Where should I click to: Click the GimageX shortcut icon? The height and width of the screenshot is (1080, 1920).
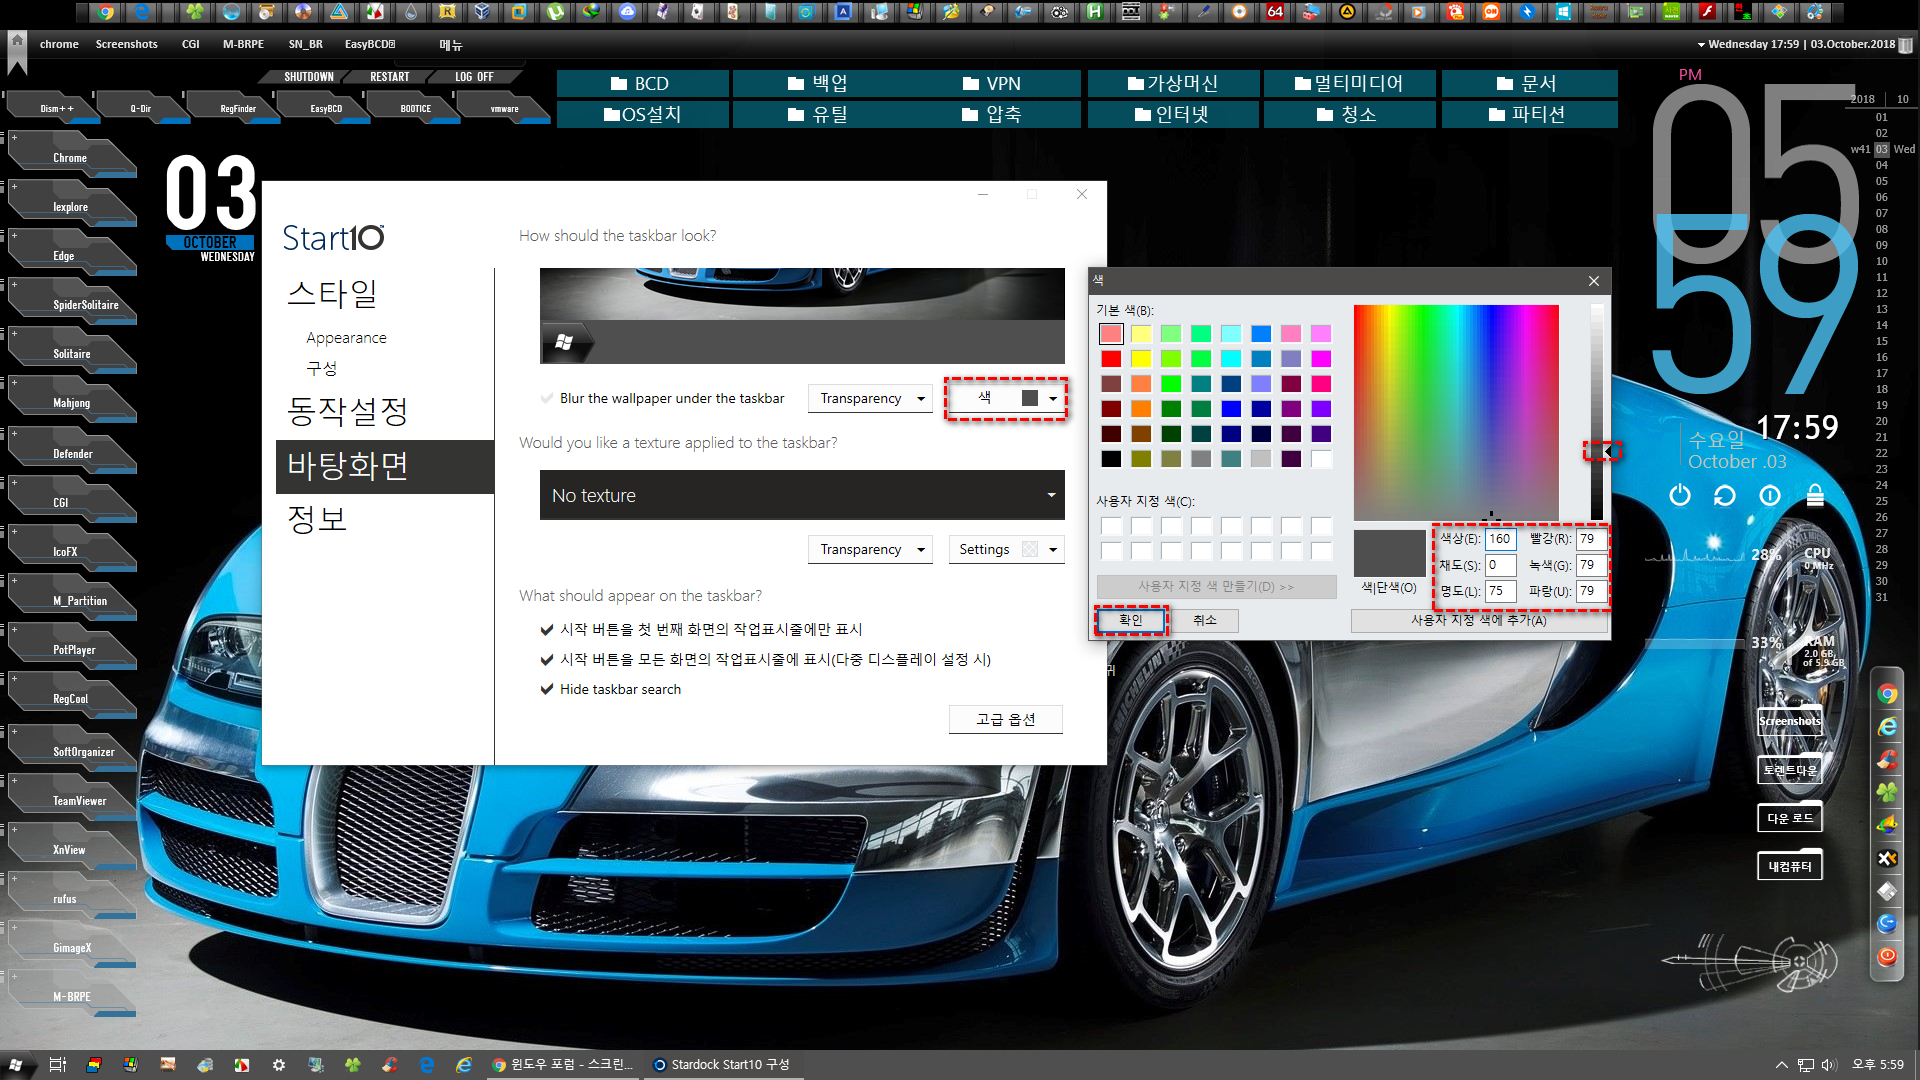point(71,947)
